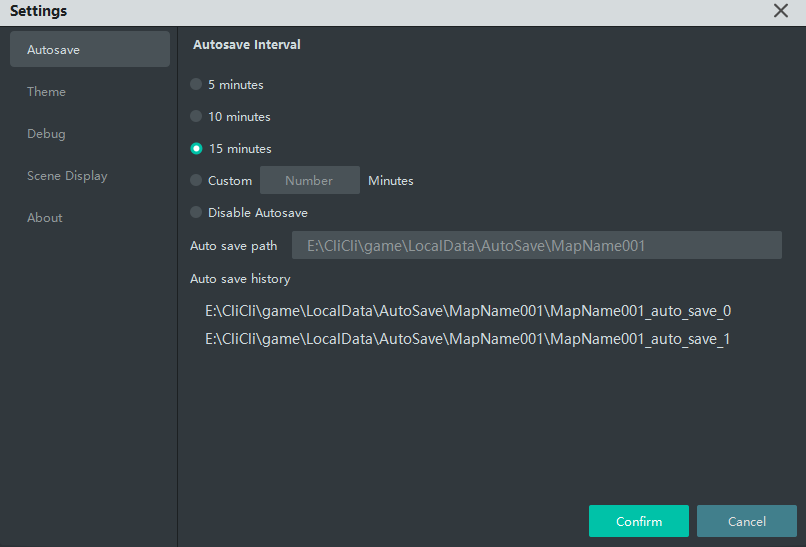806x547 pixels.
Task: Click the Settings window title
Action: click(x=39, y=11)
